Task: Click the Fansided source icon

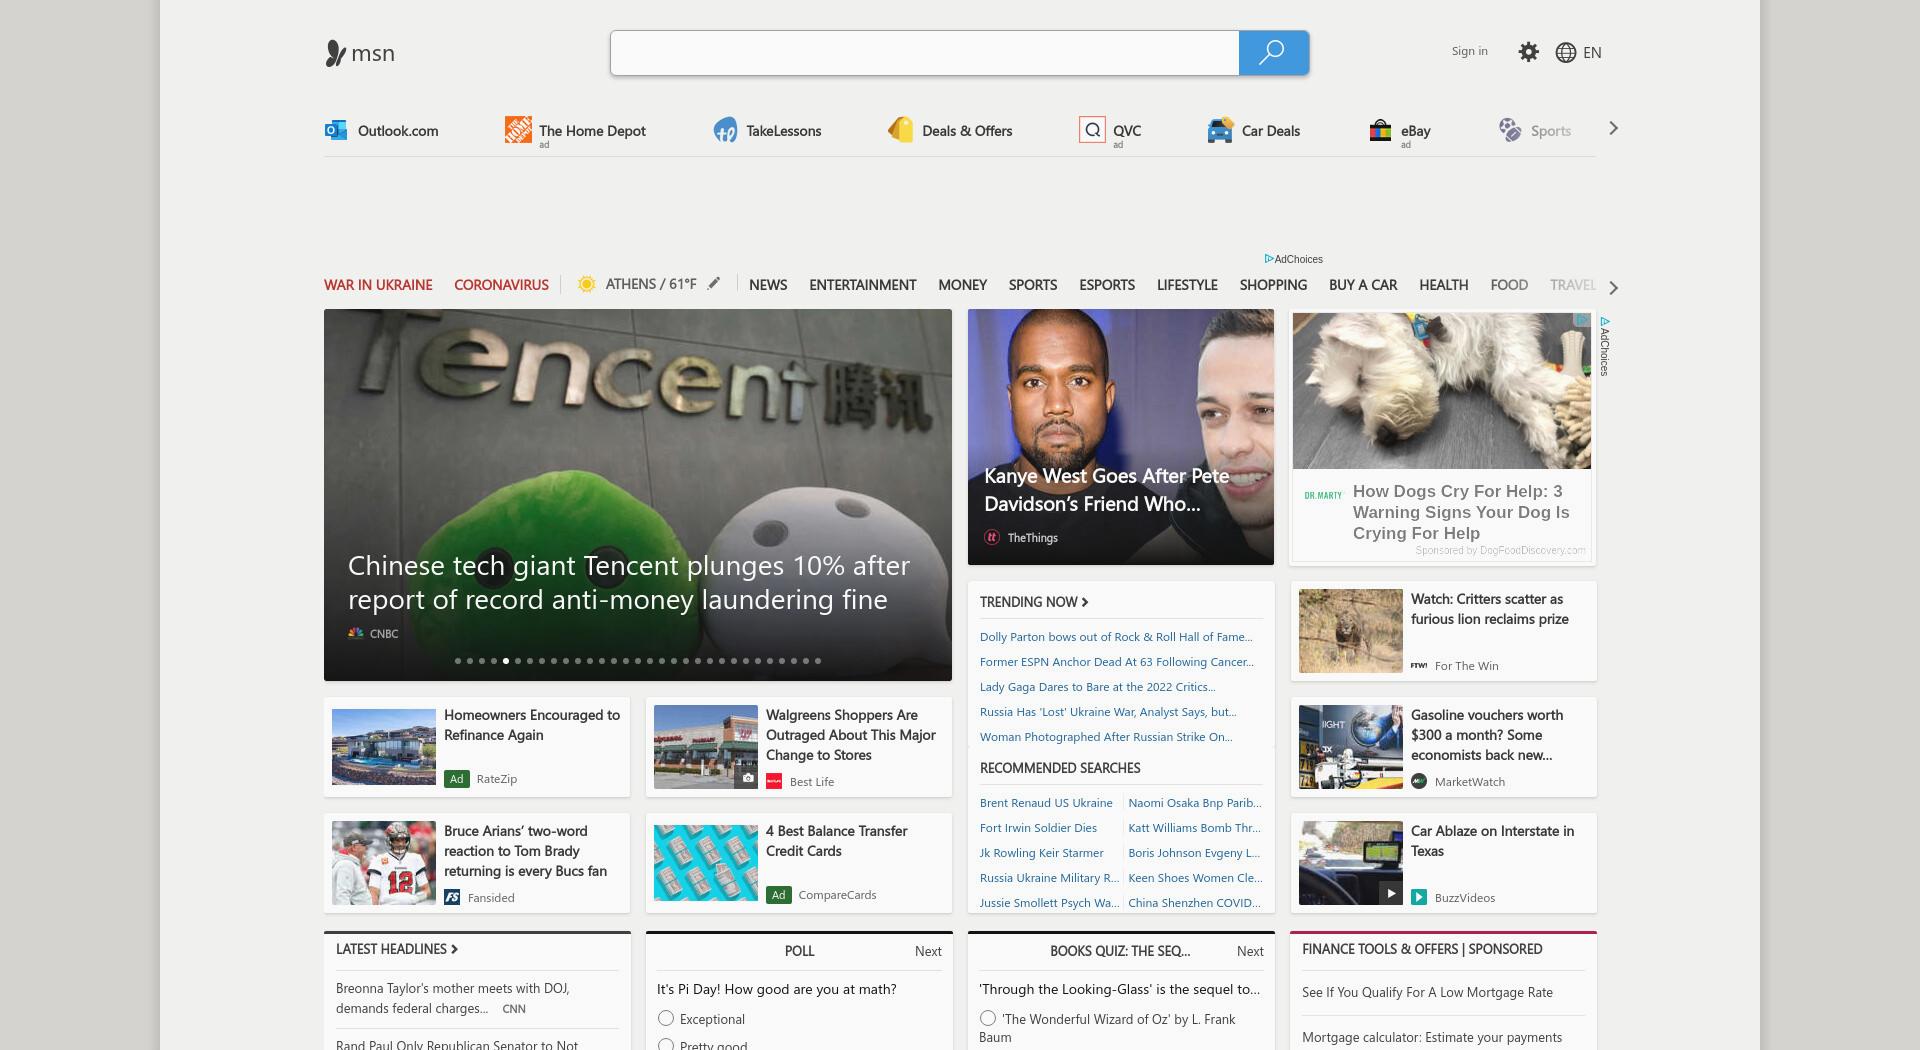Action: pos(452,897)
